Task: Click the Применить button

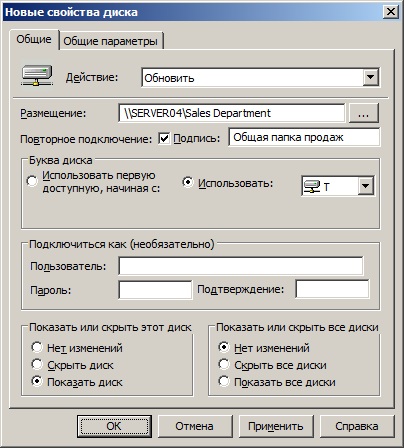Action: (276, 426)
